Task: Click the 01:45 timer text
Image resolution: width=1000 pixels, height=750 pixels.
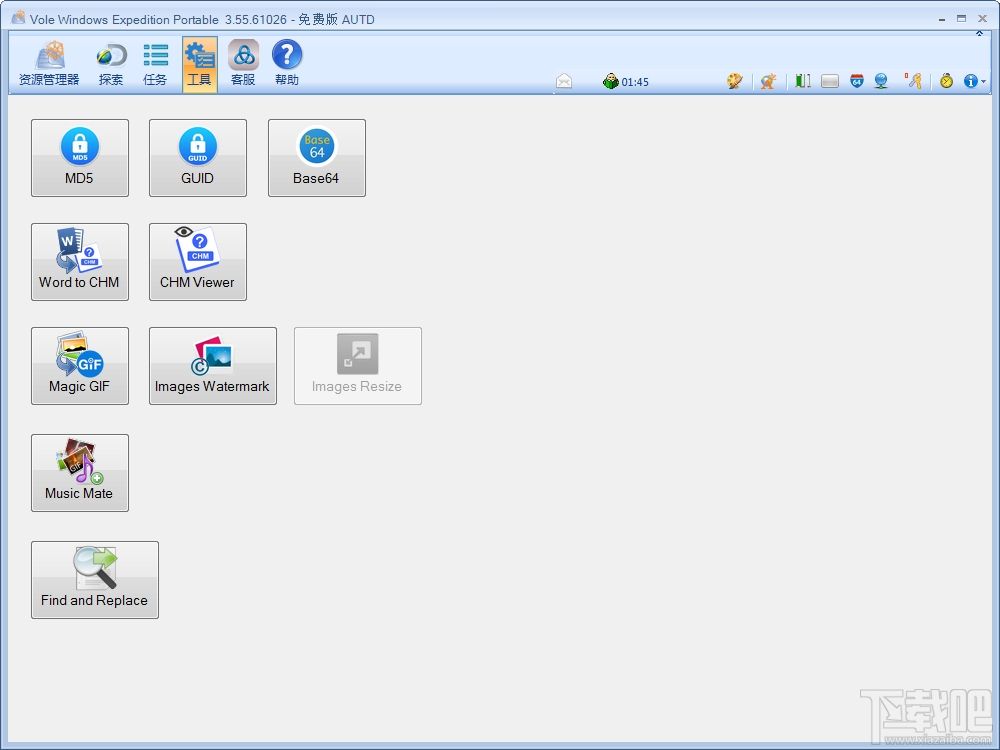Action: pyautogui.click(x=635, y=82)
